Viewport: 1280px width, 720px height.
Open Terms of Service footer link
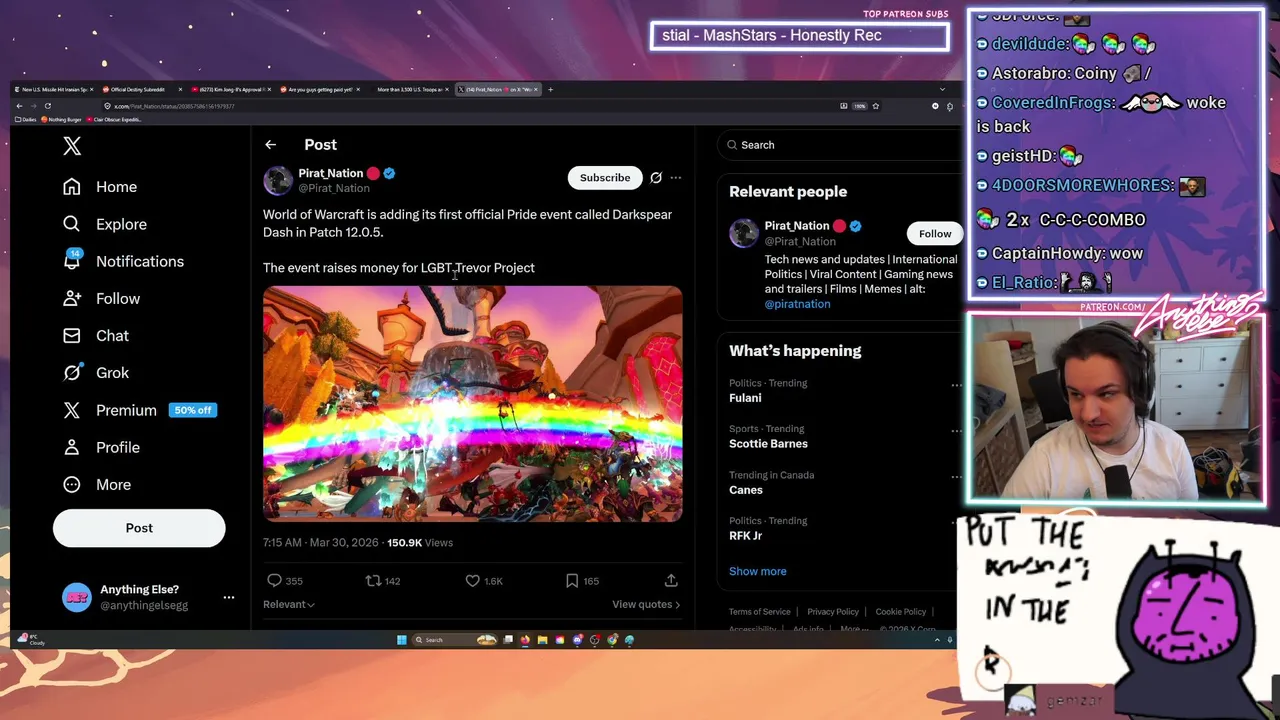point(759,612)
